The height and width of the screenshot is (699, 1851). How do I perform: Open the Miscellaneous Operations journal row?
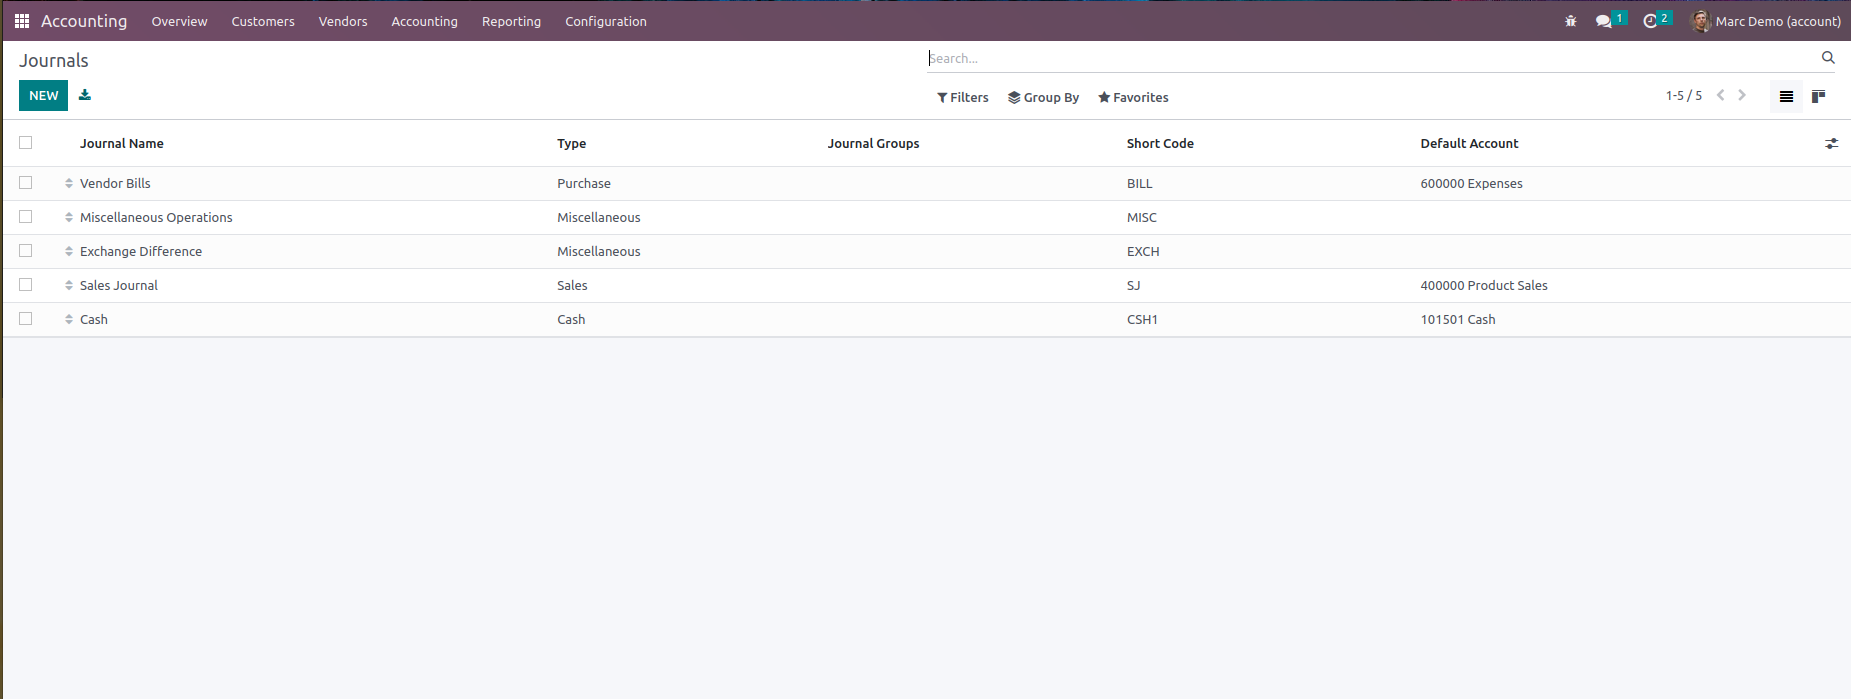point(926,218)
